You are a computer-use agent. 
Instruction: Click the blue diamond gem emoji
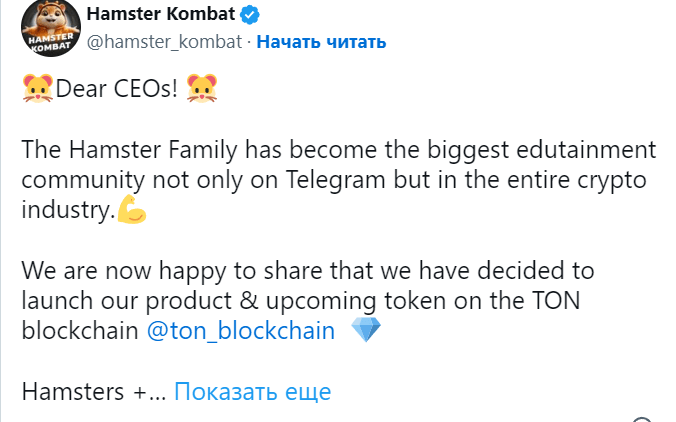coord(366,330)
